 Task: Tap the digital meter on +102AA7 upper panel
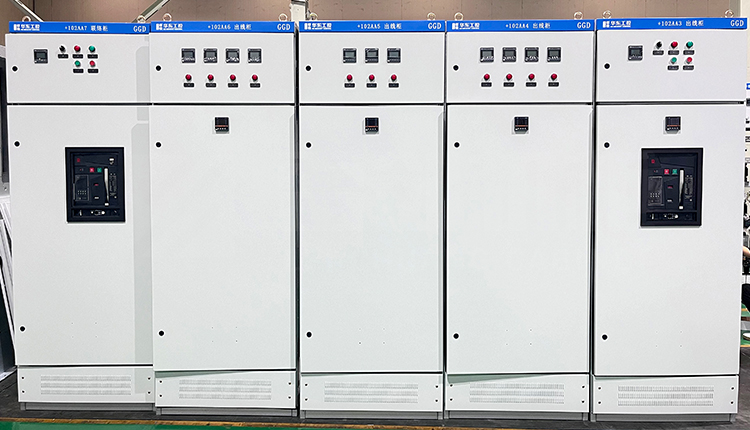(x=40, y=56)
